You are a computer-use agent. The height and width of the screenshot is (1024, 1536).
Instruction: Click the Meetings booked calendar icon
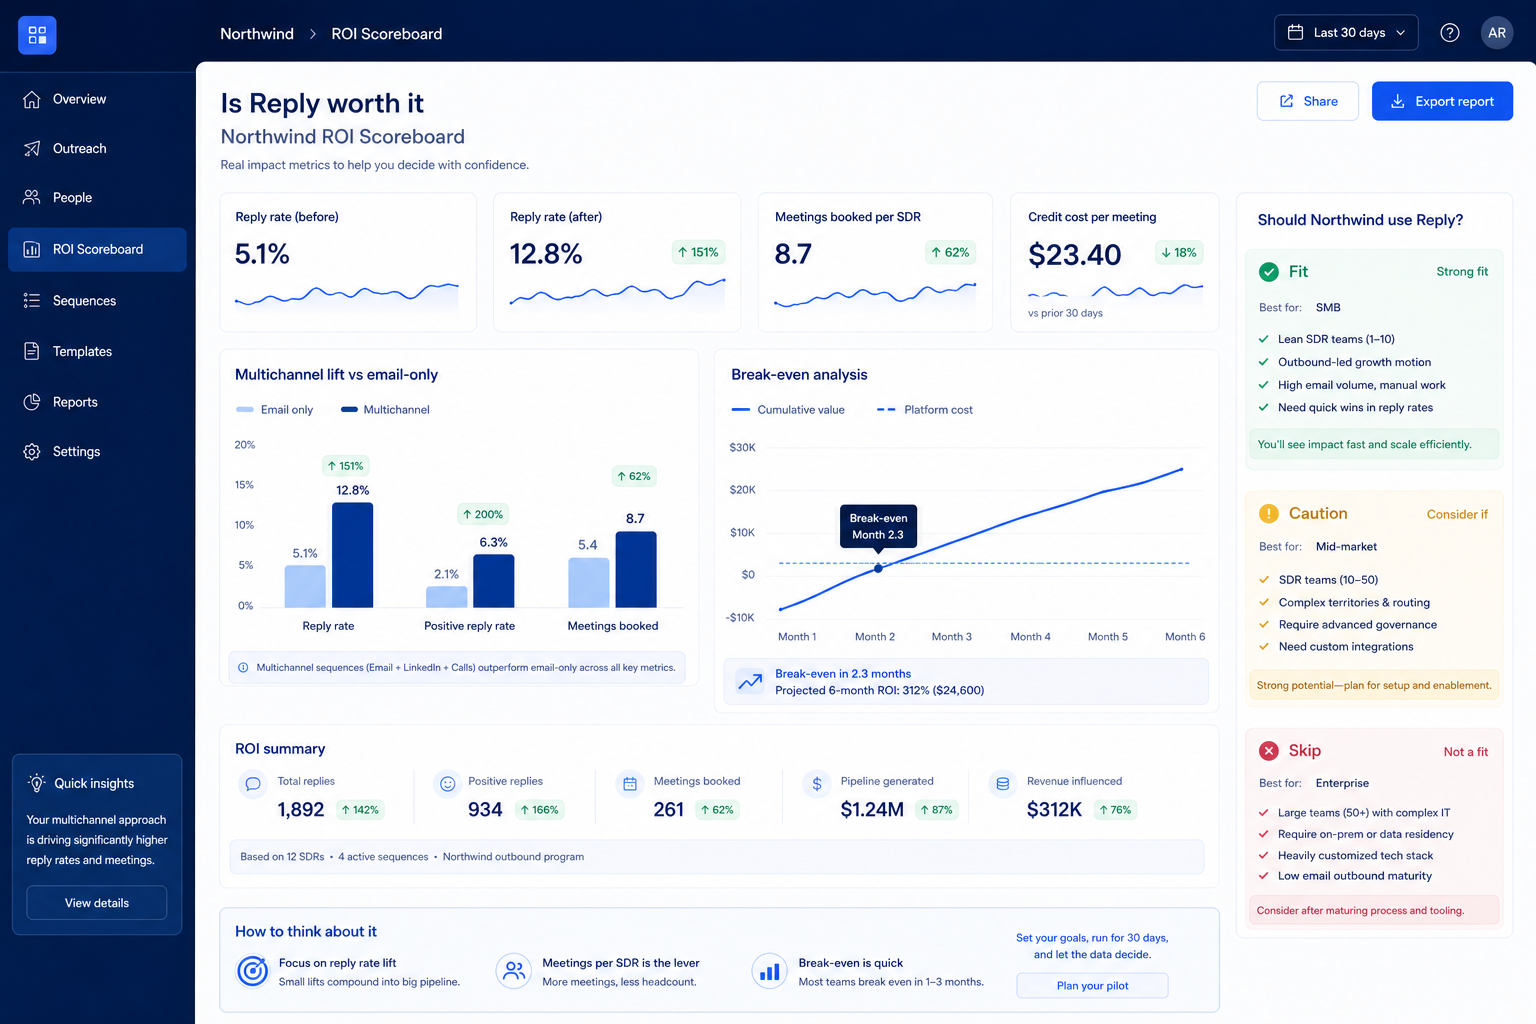point(630,784)
